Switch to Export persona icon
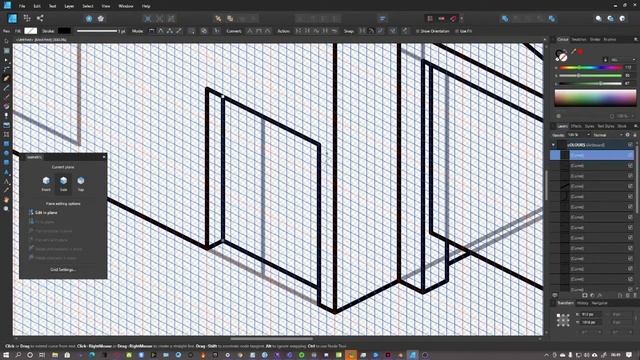640x360 pixels. coord(40,18)
